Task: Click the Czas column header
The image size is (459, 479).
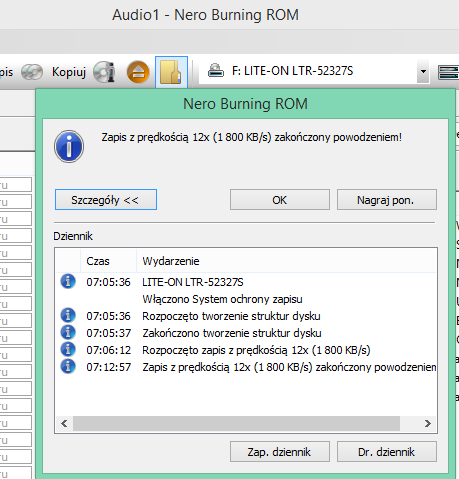Action: (x=108, y=261)
